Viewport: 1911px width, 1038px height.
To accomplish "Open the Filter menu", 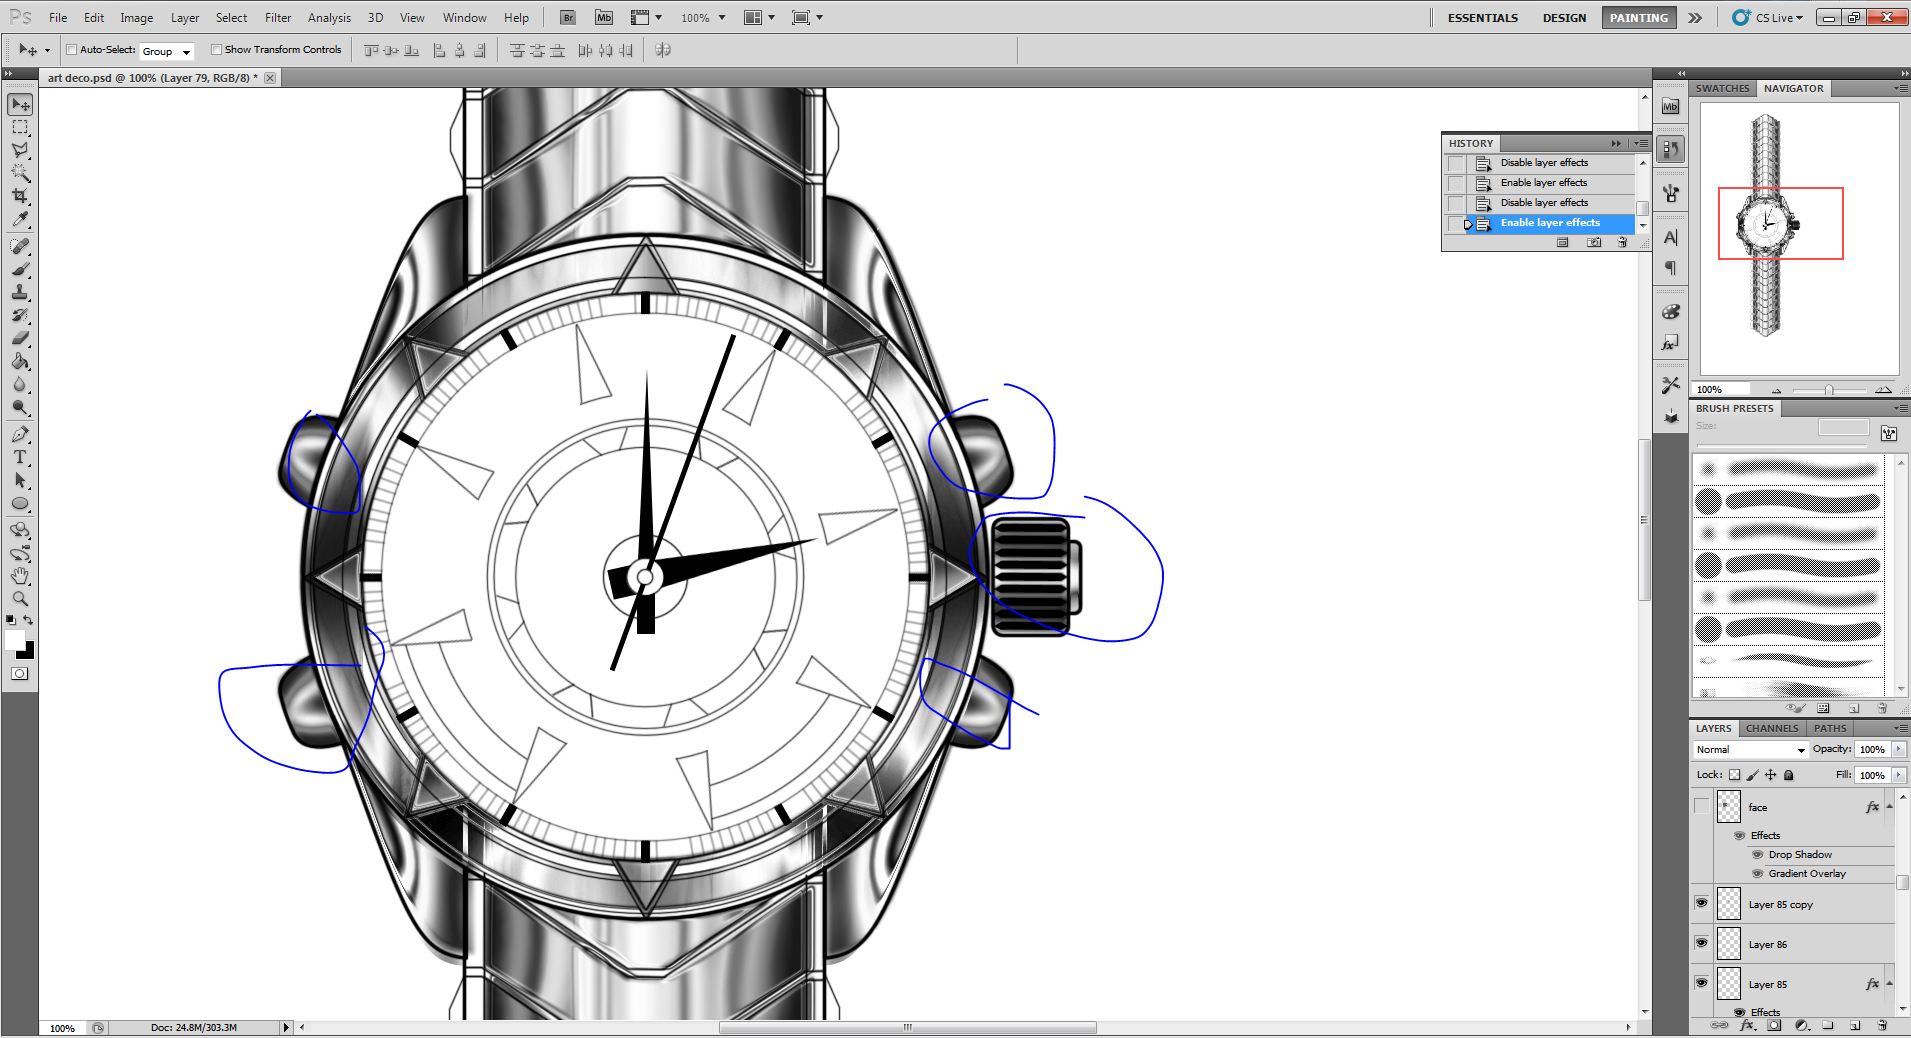I will tap(278, 18).
